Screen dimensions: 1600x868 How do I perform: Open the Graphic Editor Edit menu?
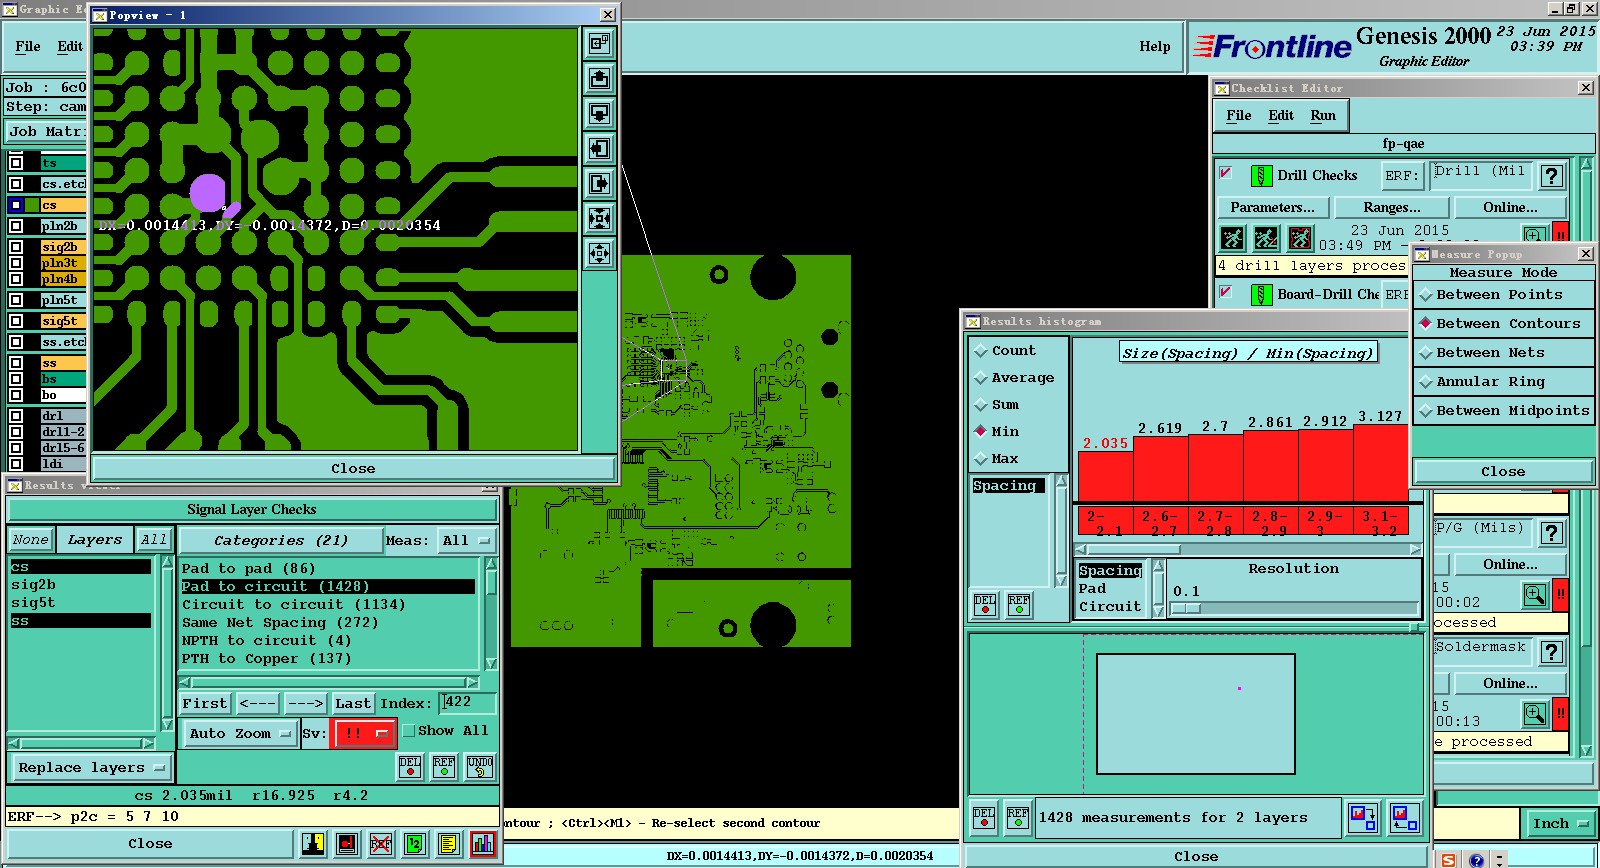[x=70, y=47]
